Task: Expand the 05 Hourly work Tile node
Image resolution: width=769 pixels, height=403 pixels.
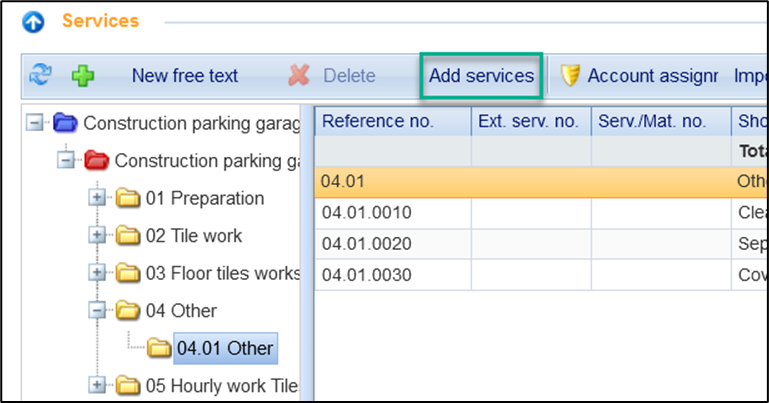Action: tap(97, 385)
